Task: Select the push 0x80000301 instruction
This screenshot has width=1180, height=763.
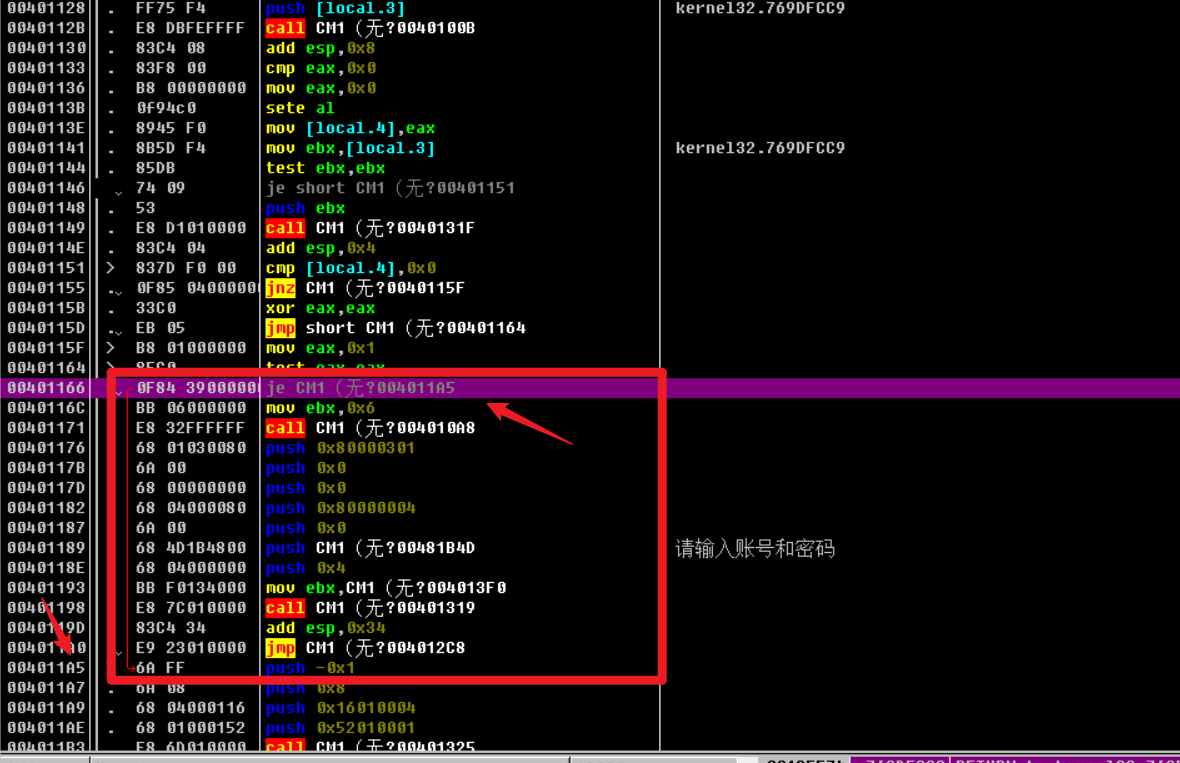Action: 340,448
